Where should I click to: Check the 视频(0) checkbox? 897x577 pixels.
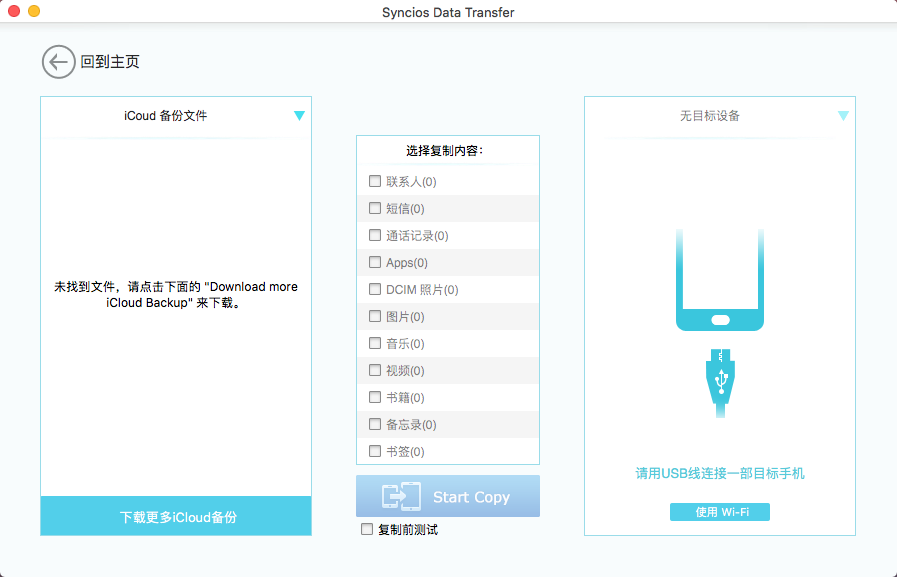[375, 370]
